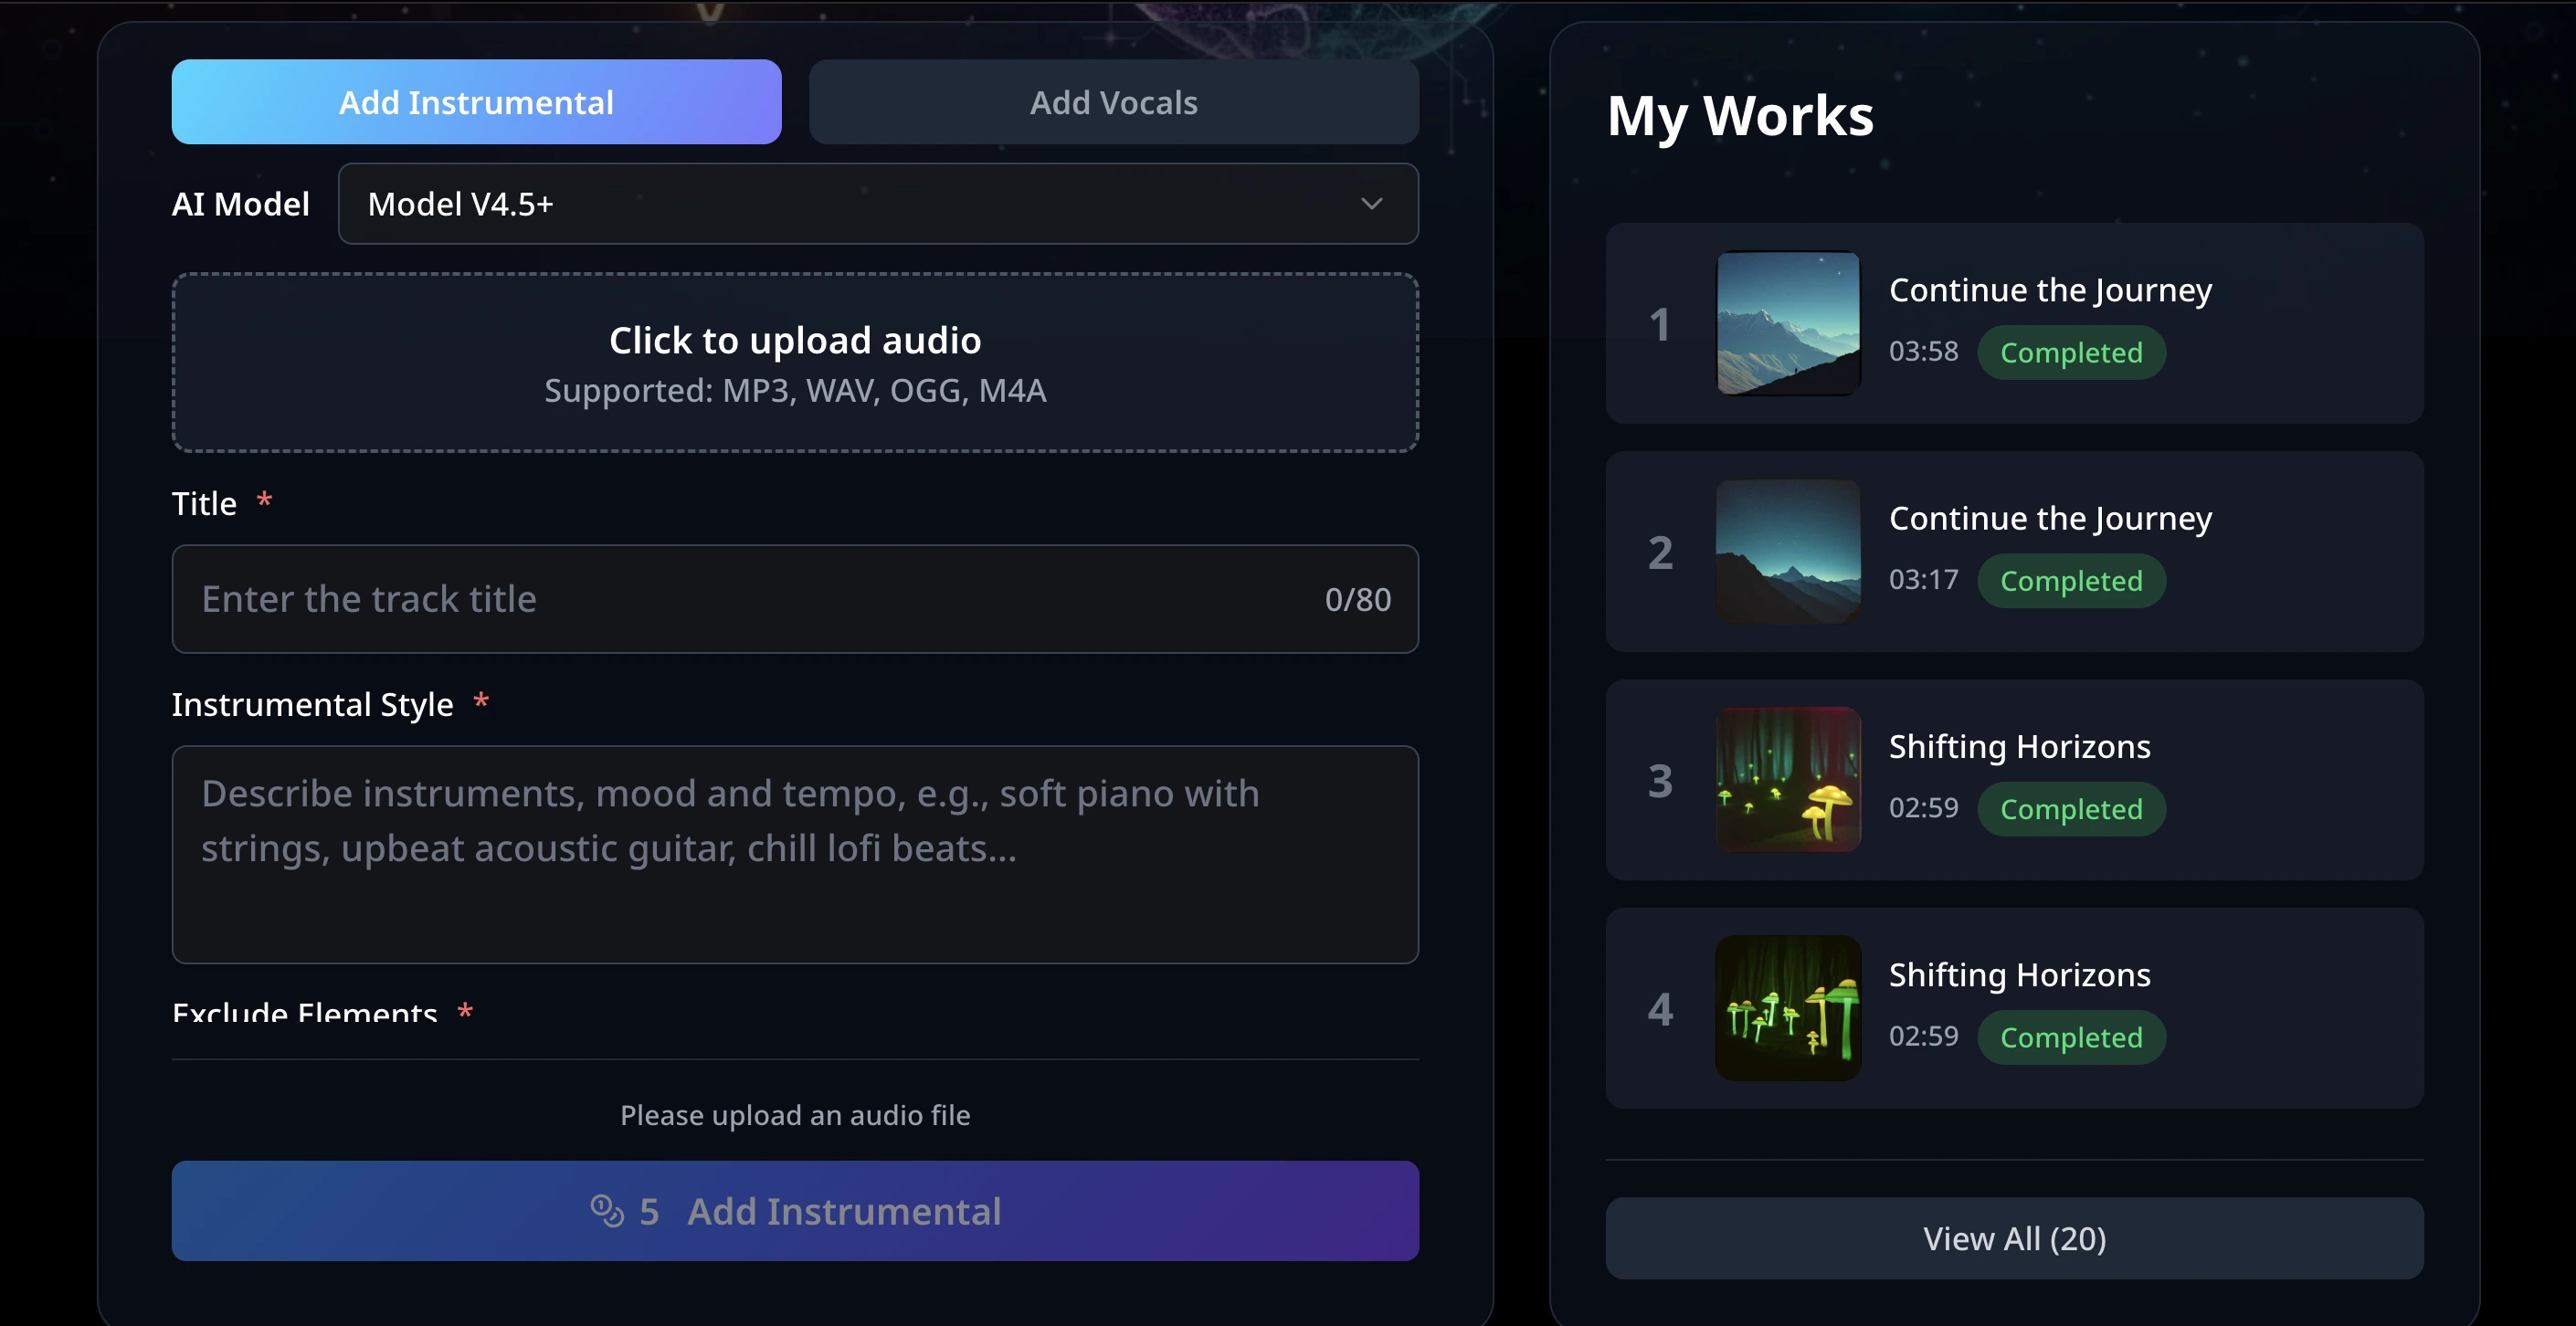2576x1326 pixels.
Task: Collapse the AI Model options list
Action: [x=1372, y=203]
